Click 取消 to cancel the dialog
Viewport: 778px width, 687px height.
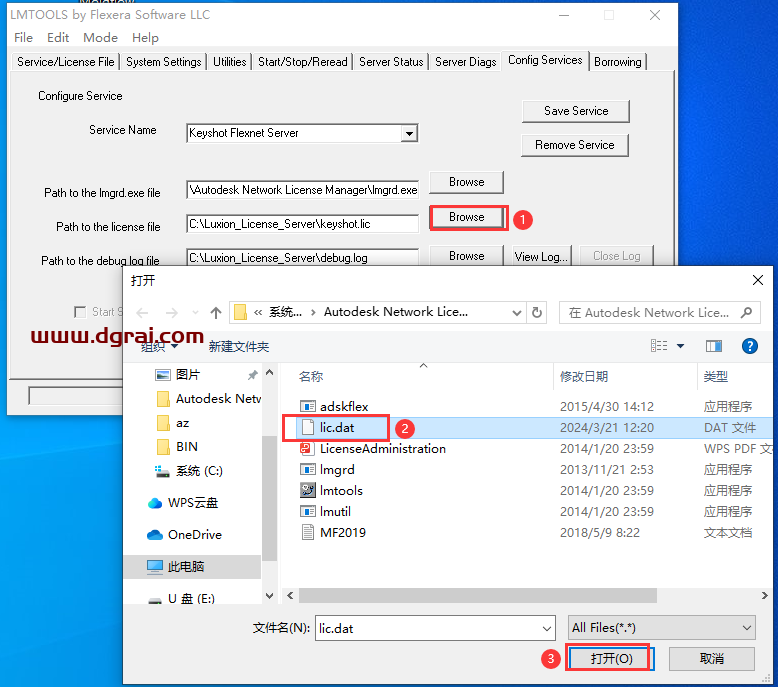click(x=712, y=659)
